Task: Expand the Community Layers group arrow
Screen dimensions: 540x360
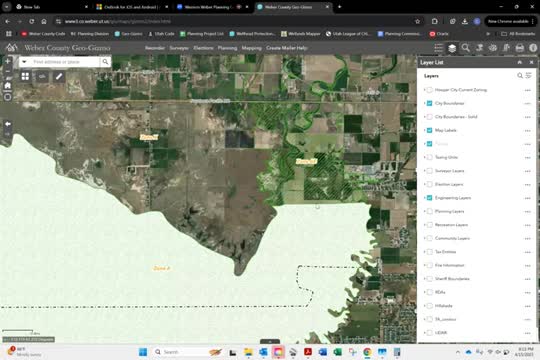Action: coord(424,238)
